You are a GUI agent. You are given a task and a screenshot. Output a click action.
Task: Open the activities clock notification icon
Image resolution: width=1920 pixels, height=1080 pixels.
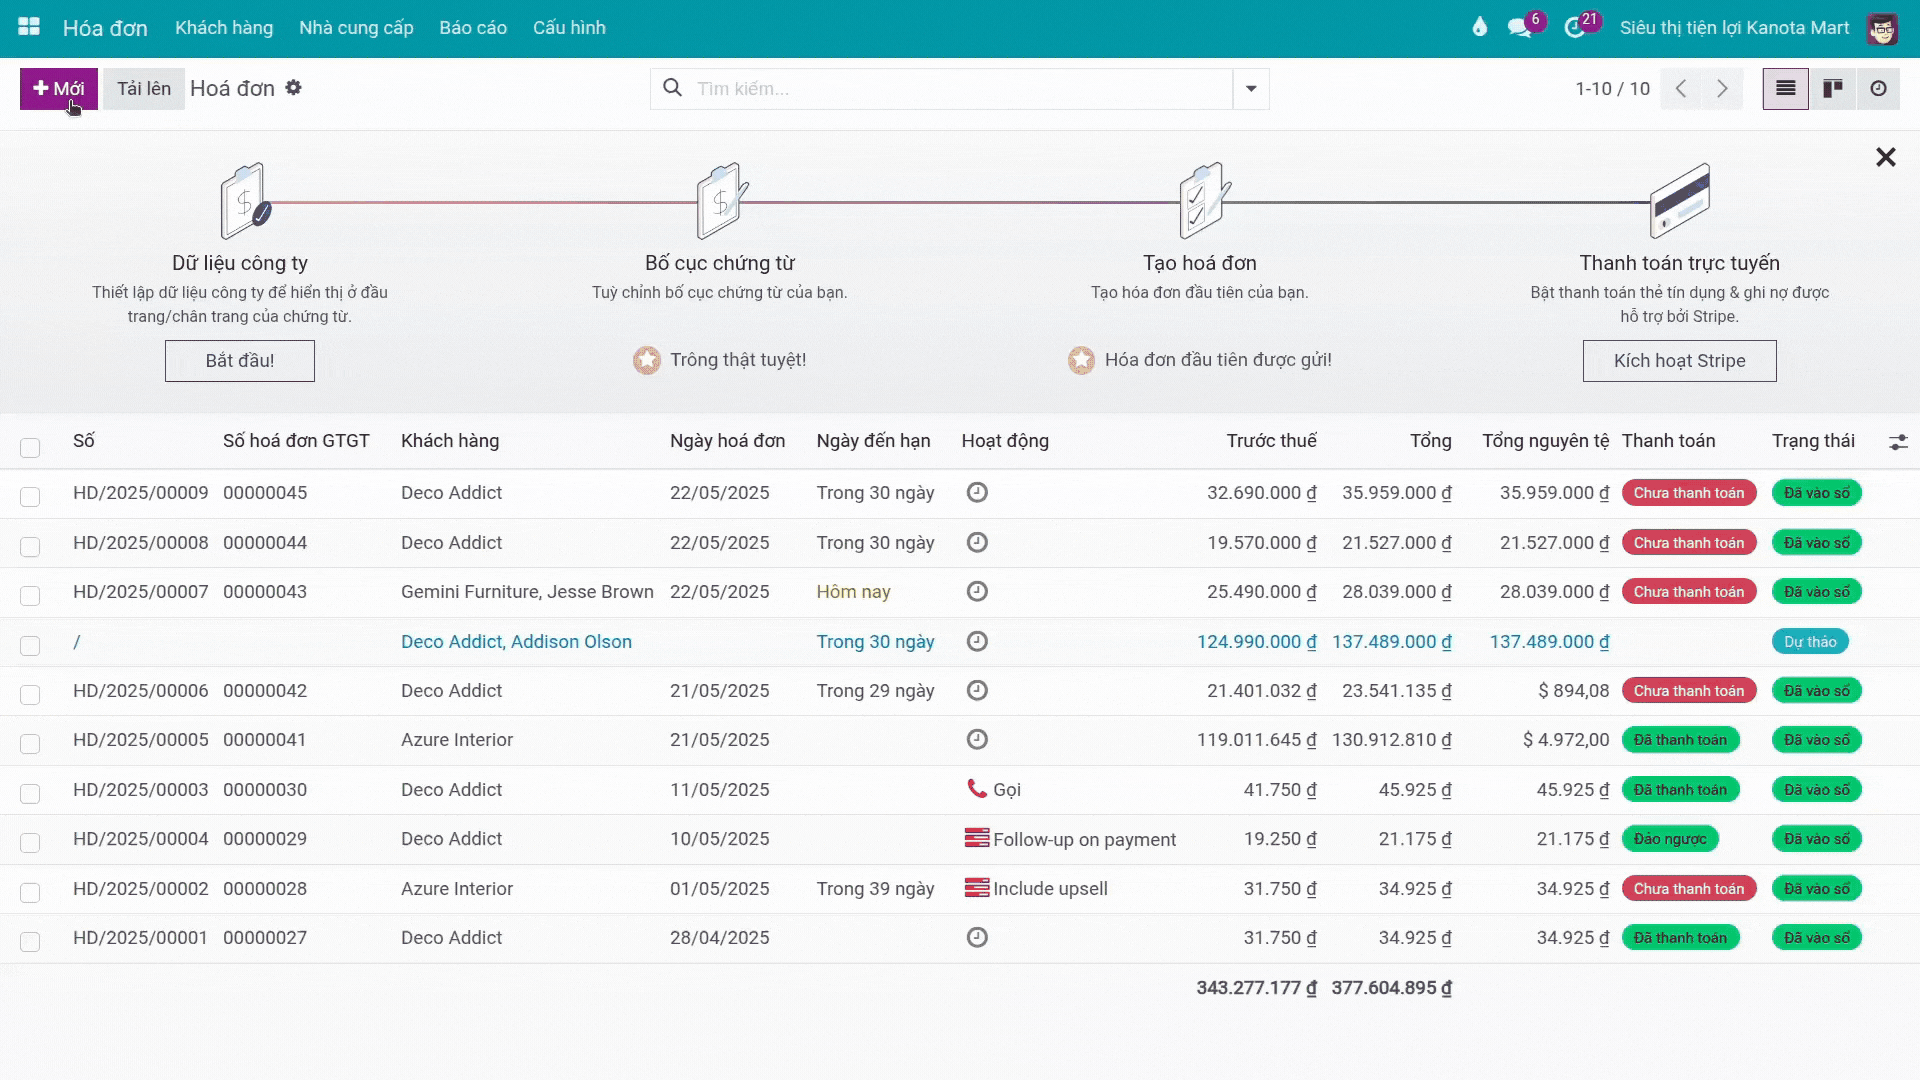tap(1575, 28)
